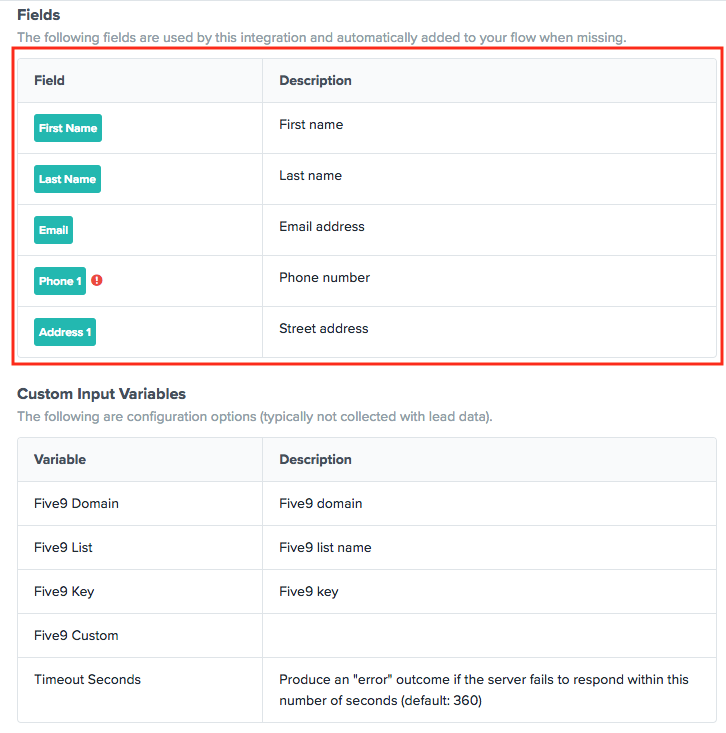Viewport: 726px width, 733px height.
Task: Click the red alert icon beside Phone 1
Action: (x=97, y=280)
